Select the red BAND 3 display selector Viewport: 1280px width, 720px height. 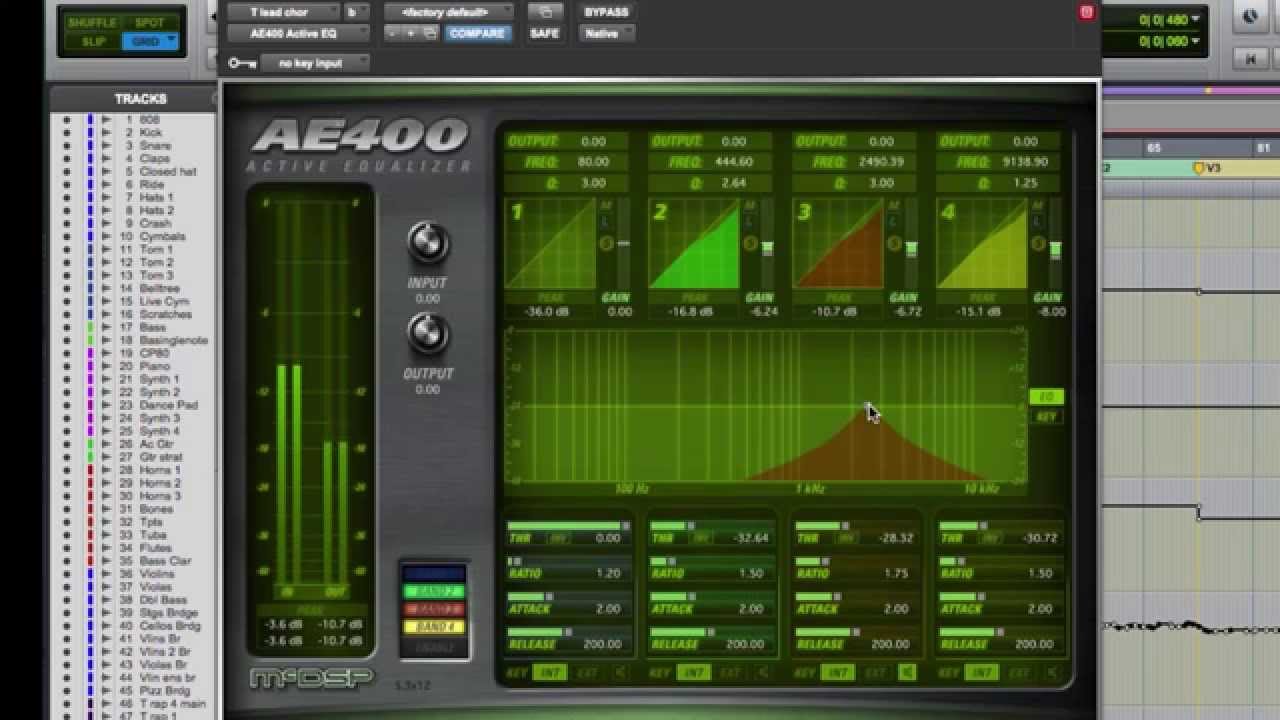click(x=434, y=609)
